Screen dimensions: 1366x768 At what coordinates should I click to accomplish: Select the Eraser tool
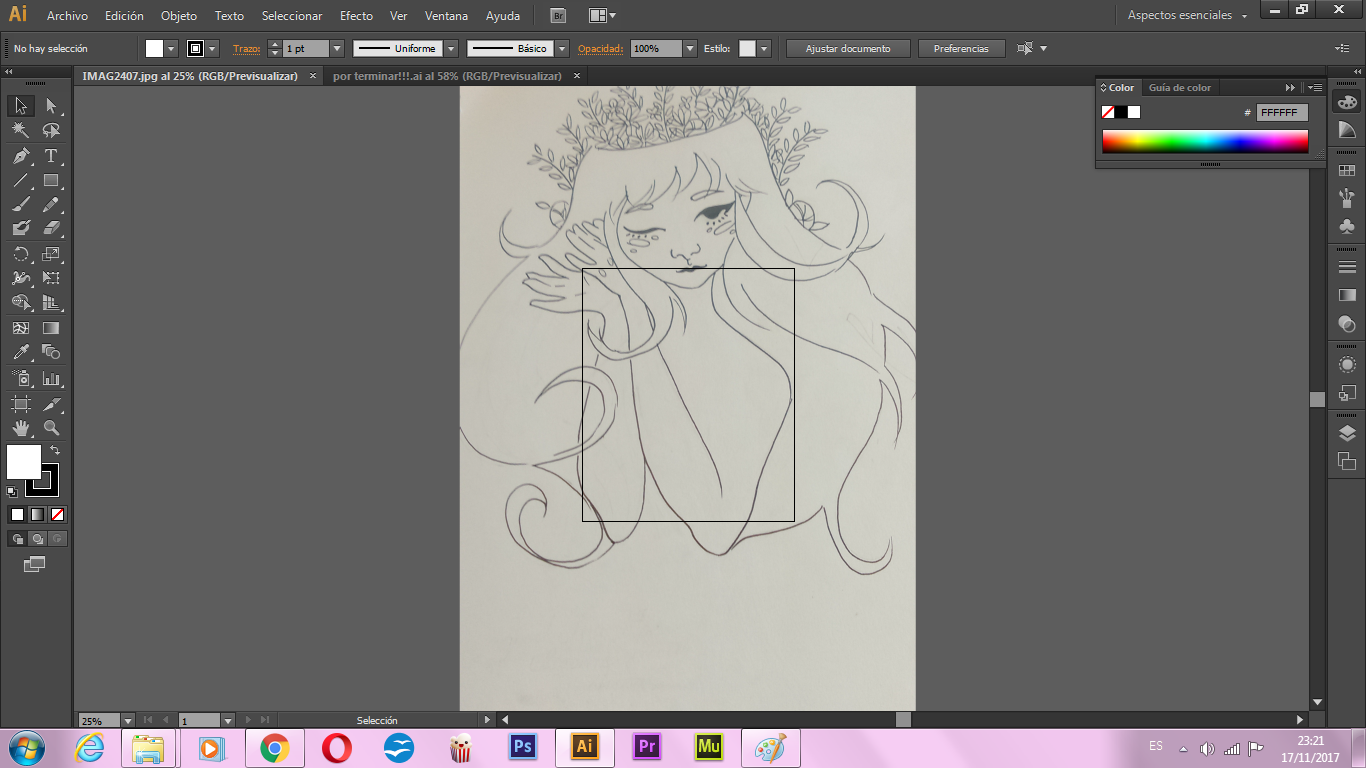coord(51,229)
